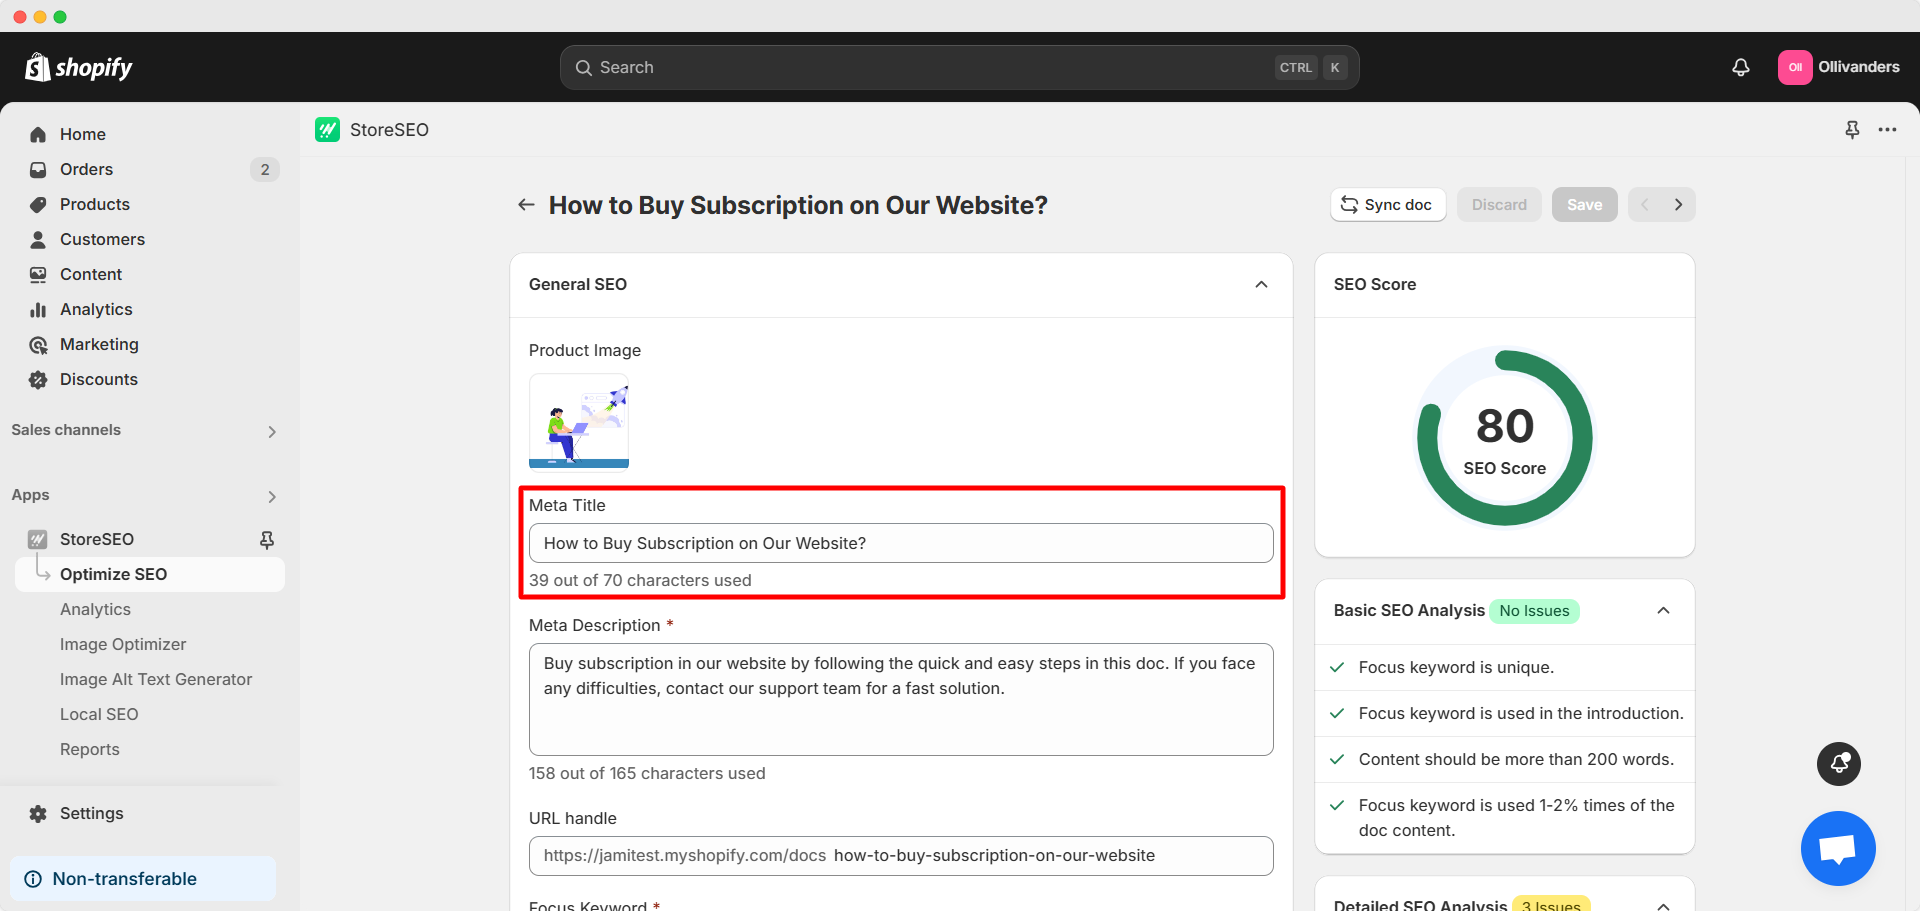Screen dimensions: 1920x911
Task: Pin the StoreSEO app
Action: pyautogui.click(x=267, y=539)
